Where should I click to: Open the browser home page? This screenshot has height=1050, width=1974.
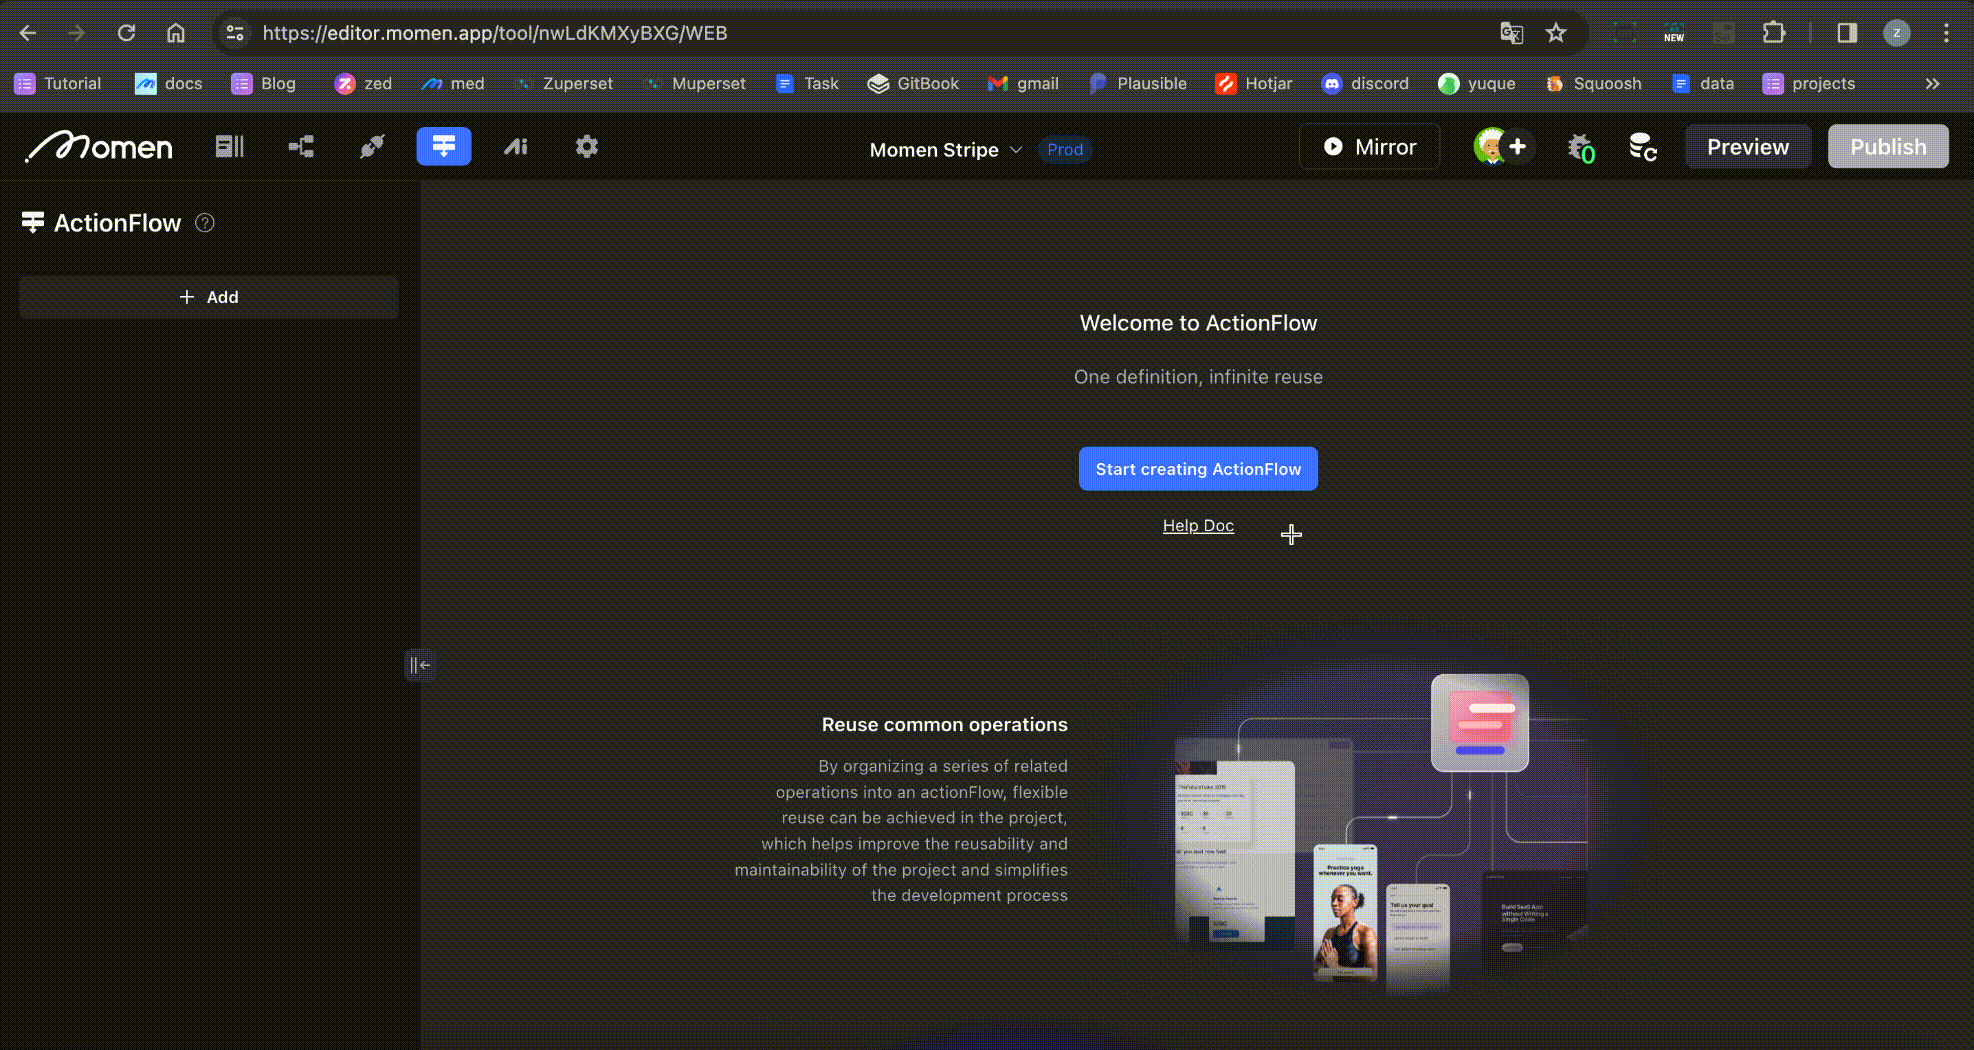coord(176,33)
